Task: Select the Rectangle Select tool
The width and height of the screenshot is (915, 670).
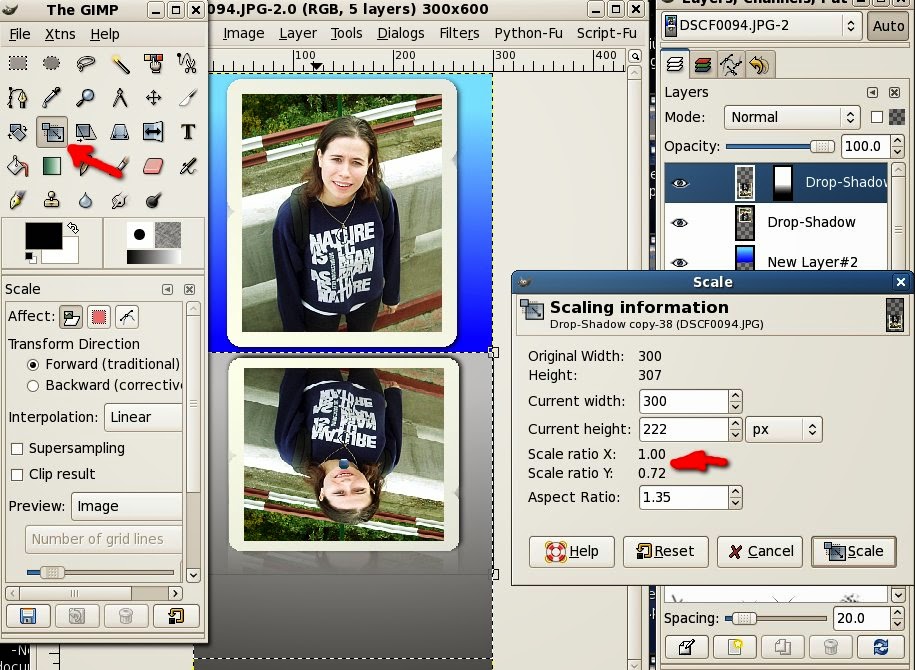Action: coord(18,63)
